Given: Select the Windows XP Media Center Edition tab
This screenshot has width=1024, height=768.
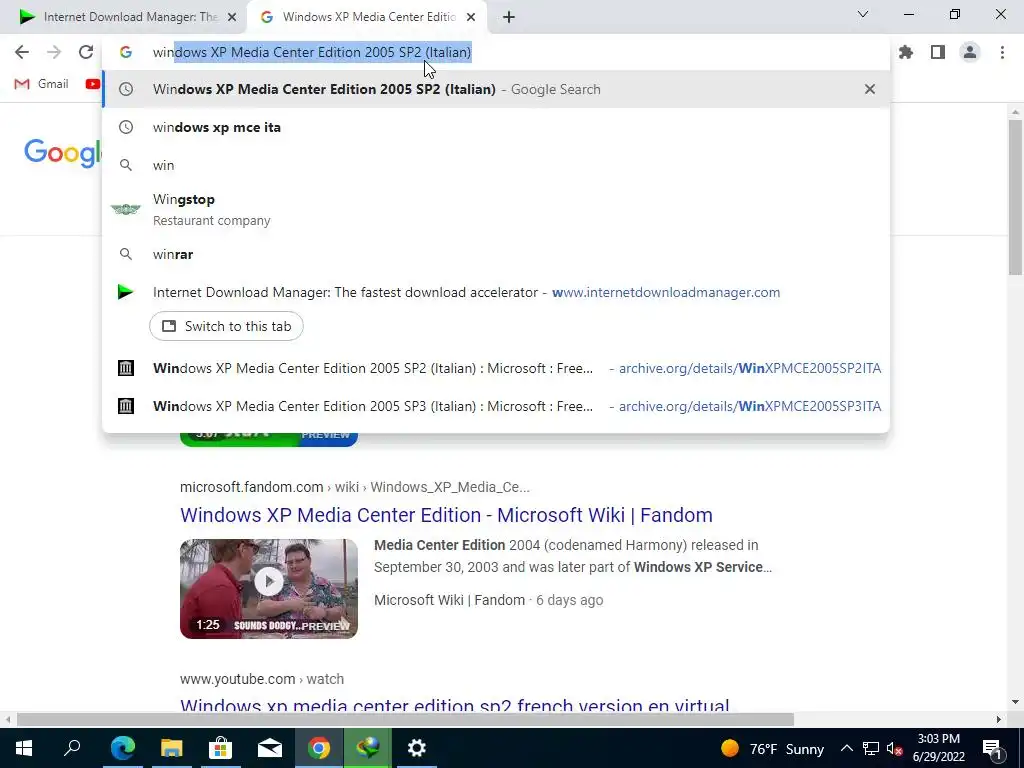Looking at the screenshot, I should pos(366,17).
